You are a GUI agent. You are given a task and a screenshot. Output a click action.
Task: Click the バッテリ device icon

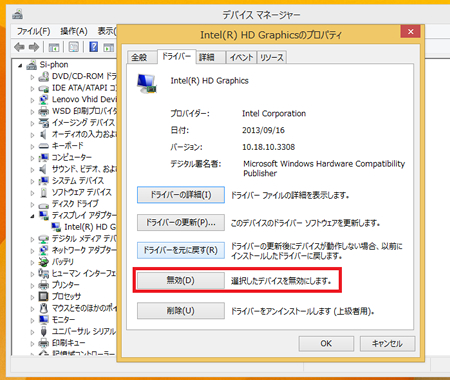(x=44, y=262)
